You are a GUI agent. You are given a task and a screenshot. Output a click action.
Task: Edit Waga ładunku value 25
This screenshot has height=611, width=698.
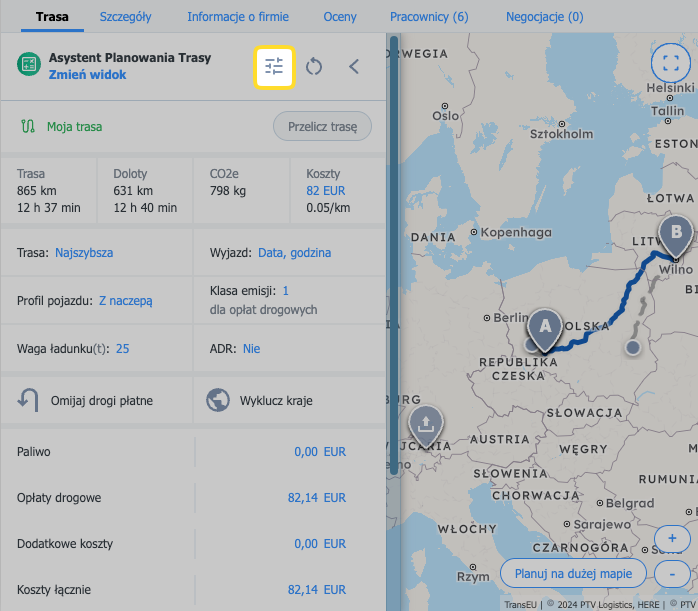[123, 348]
